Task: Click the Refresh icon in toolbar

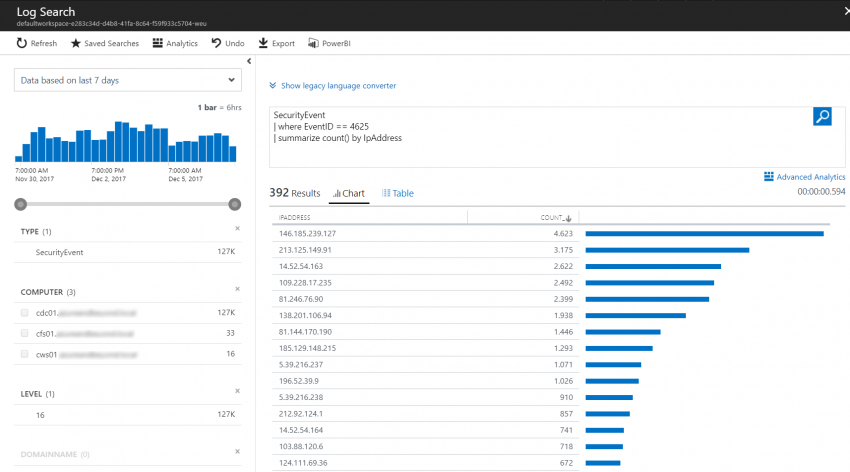Action: 21,43
